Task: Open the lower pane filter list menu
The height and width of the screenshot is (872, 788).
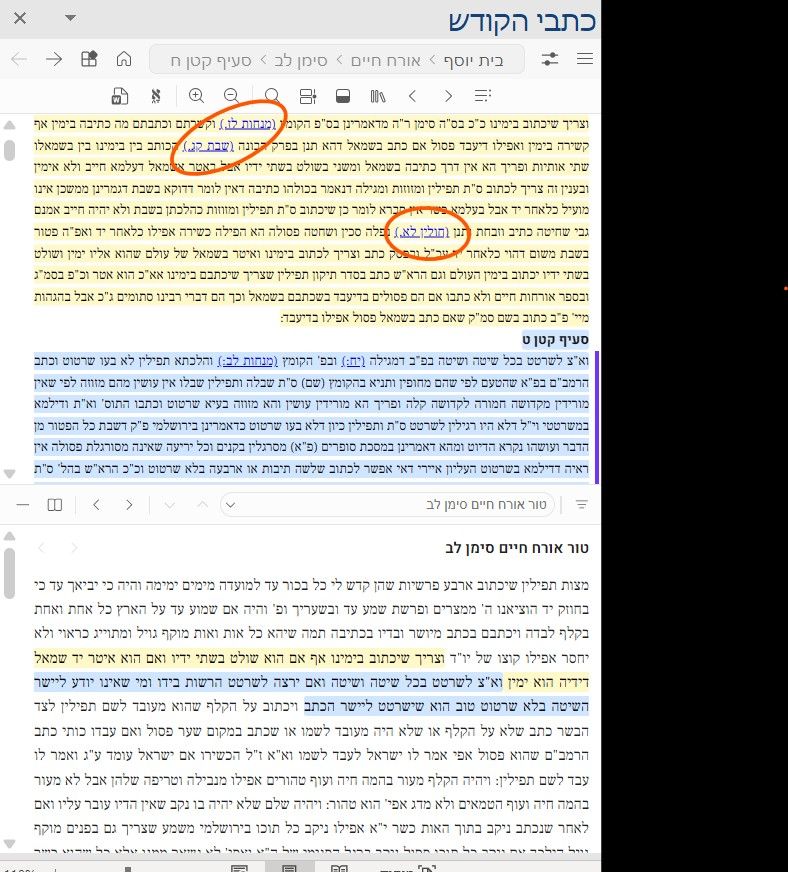Action: (x=582, y=504)
